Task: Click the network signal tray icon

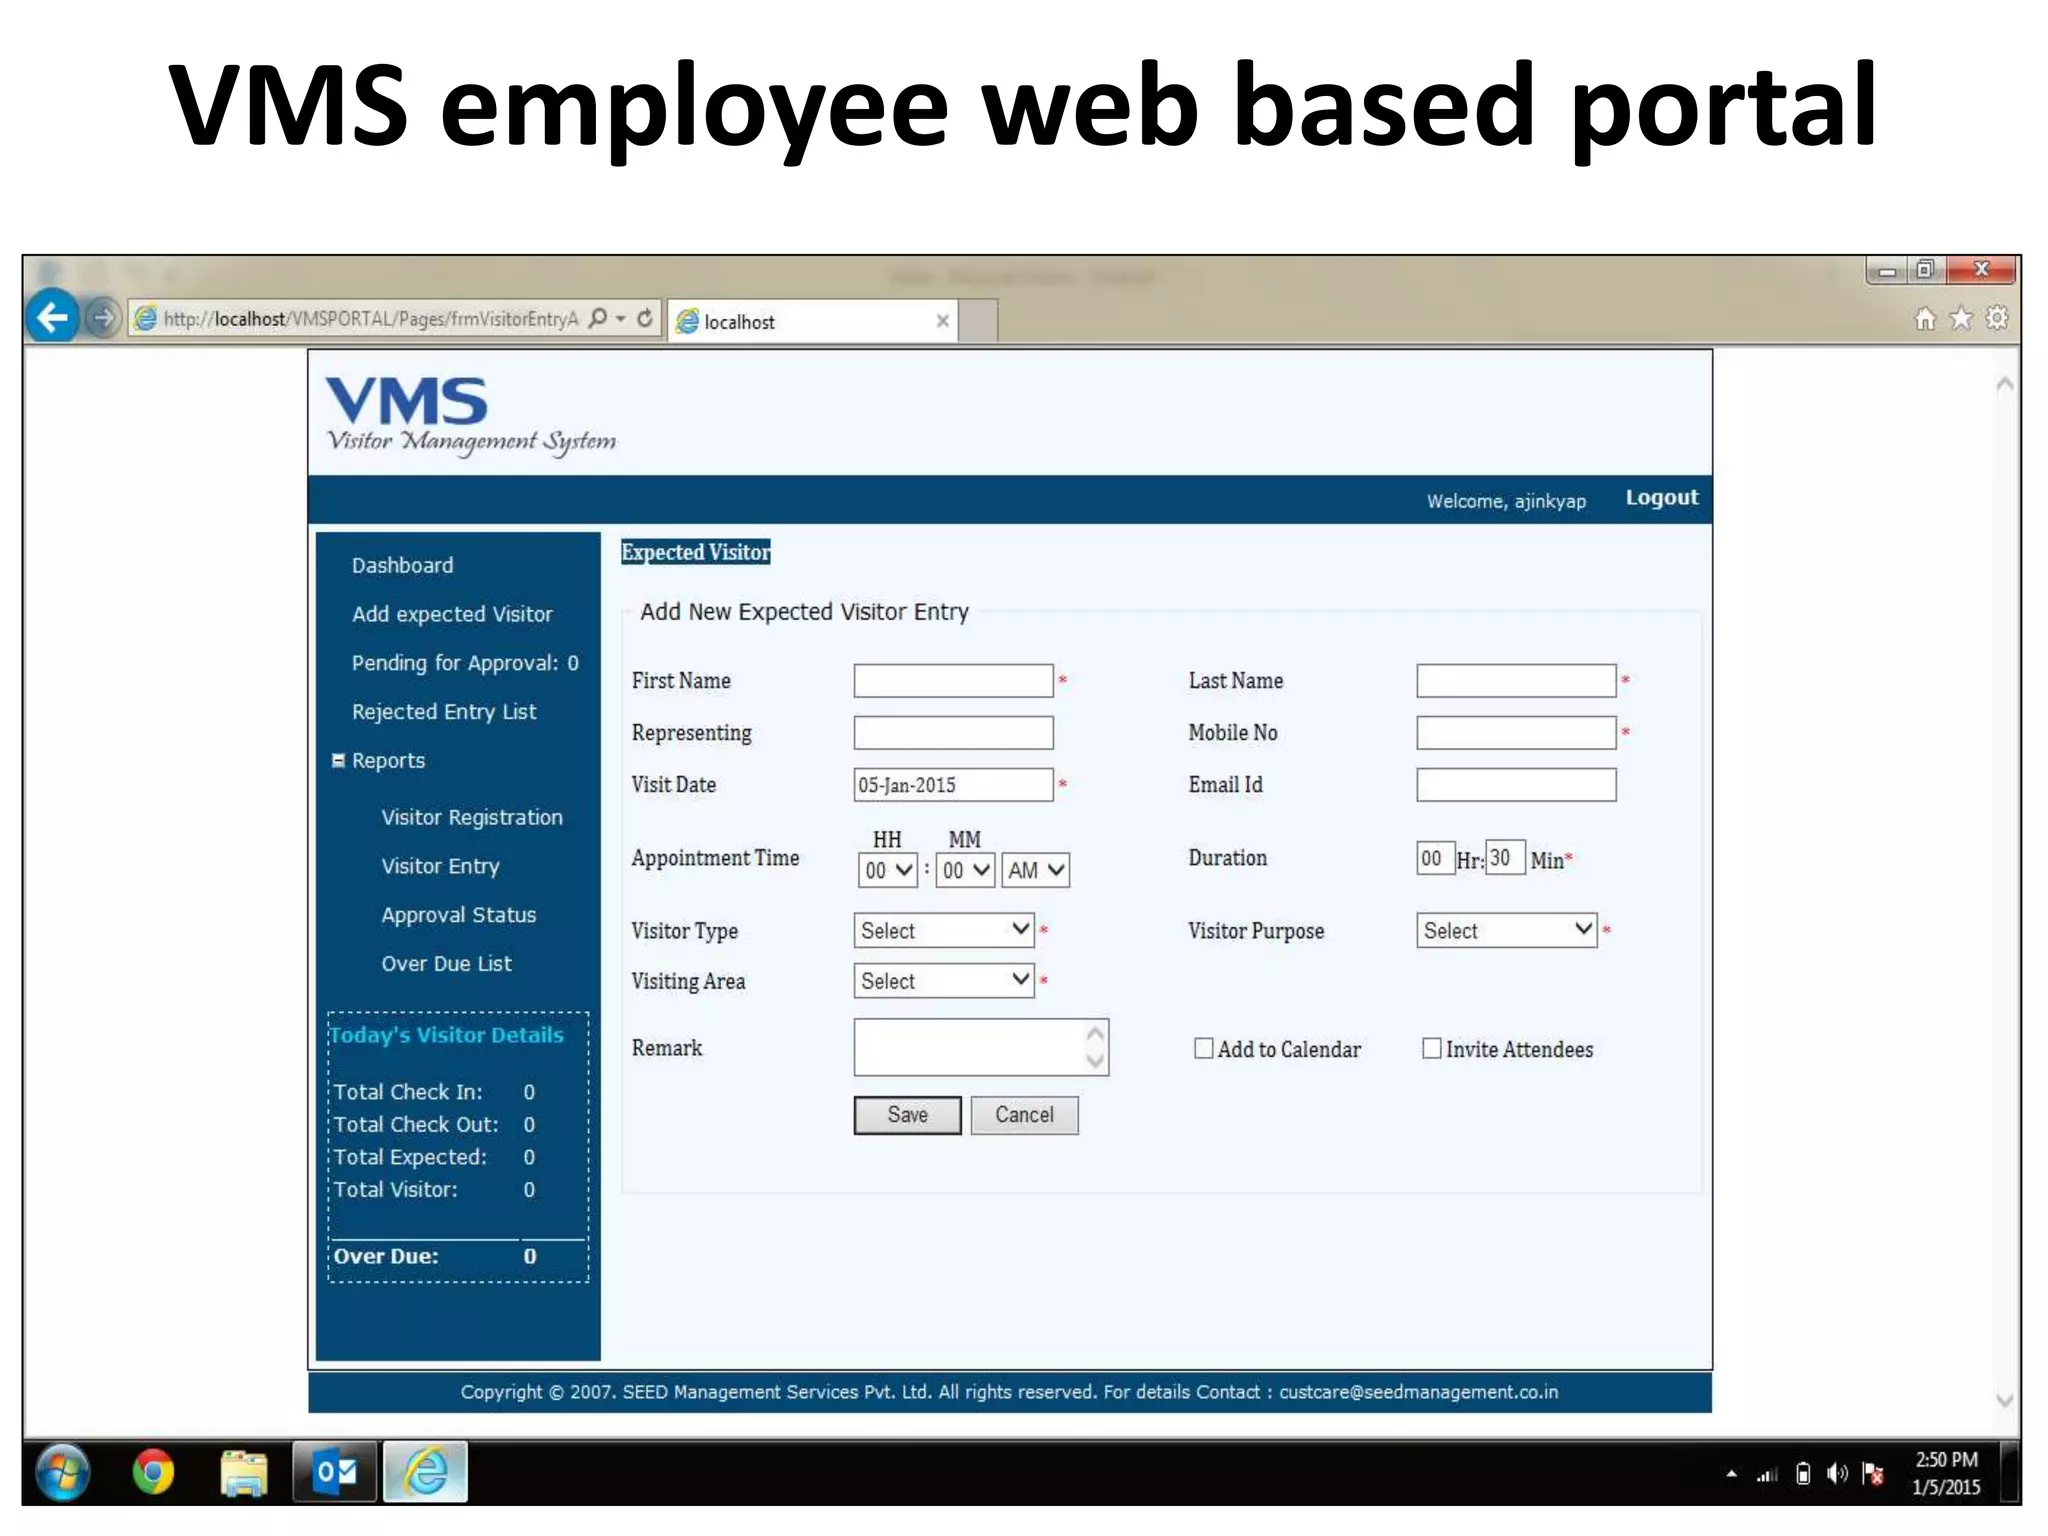Action: [x=1767, y=1474]
